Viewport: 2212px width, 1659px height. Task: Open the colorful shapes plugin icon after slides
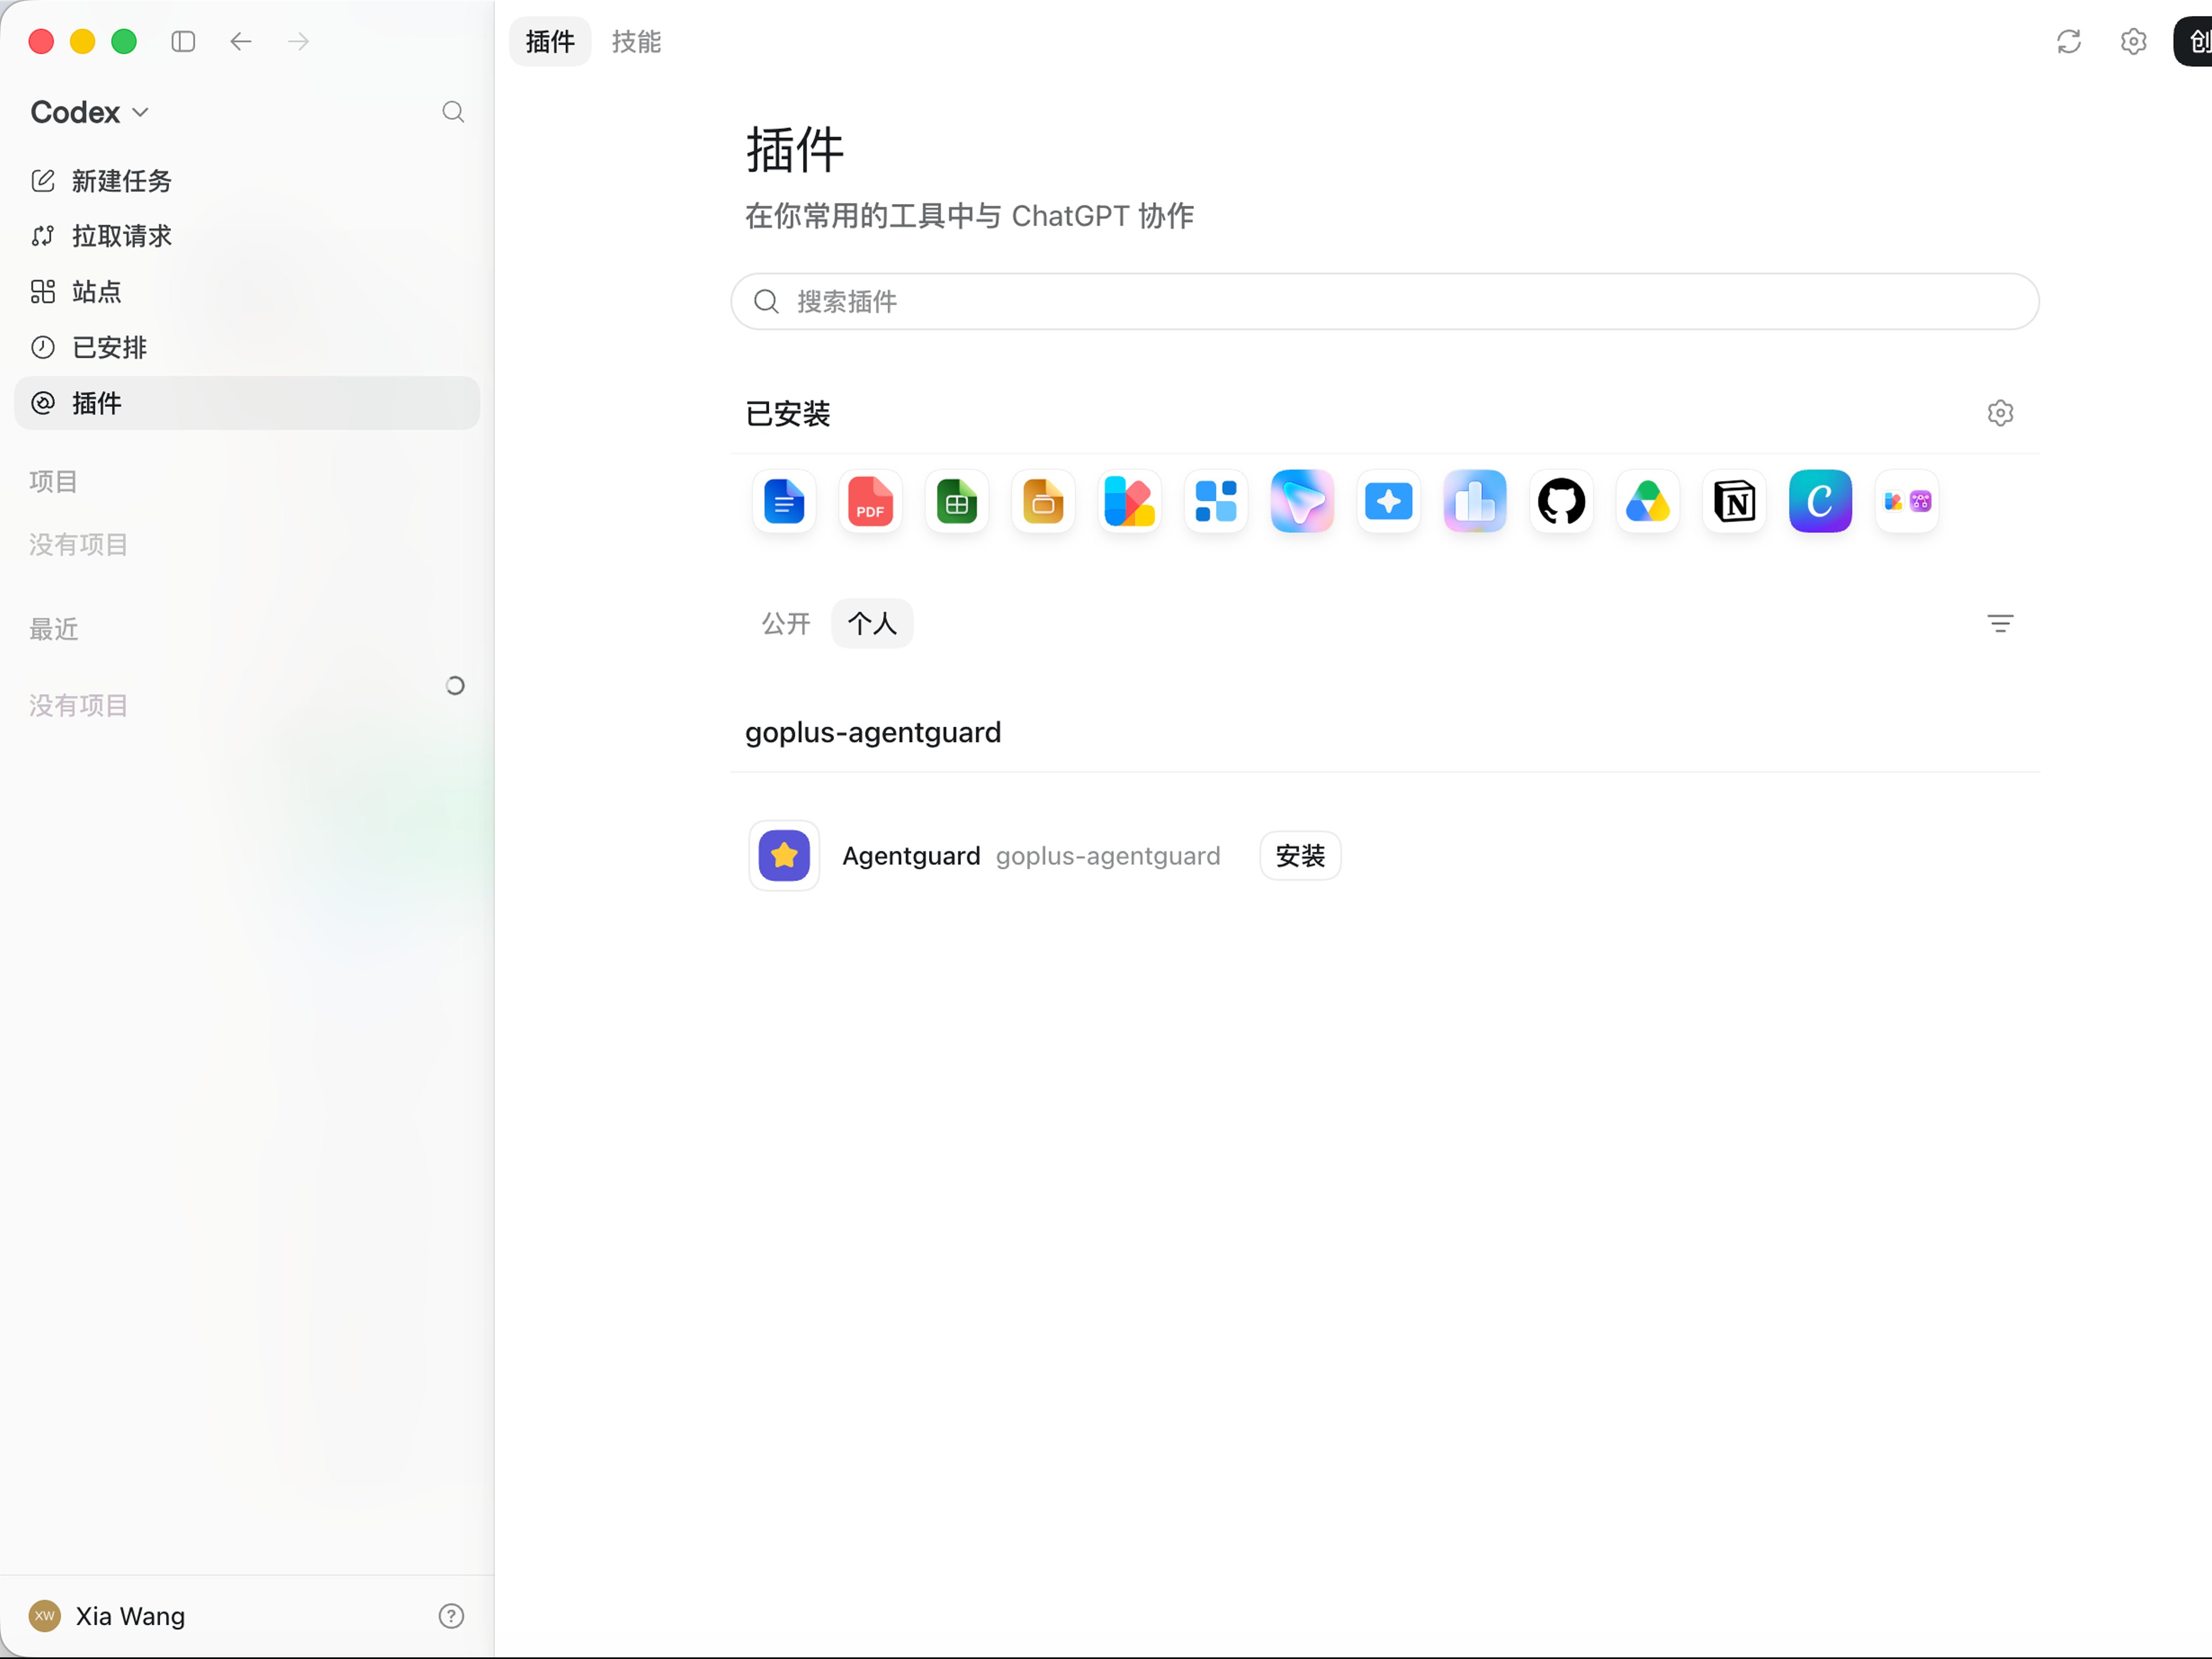[x=1130, y=501]
